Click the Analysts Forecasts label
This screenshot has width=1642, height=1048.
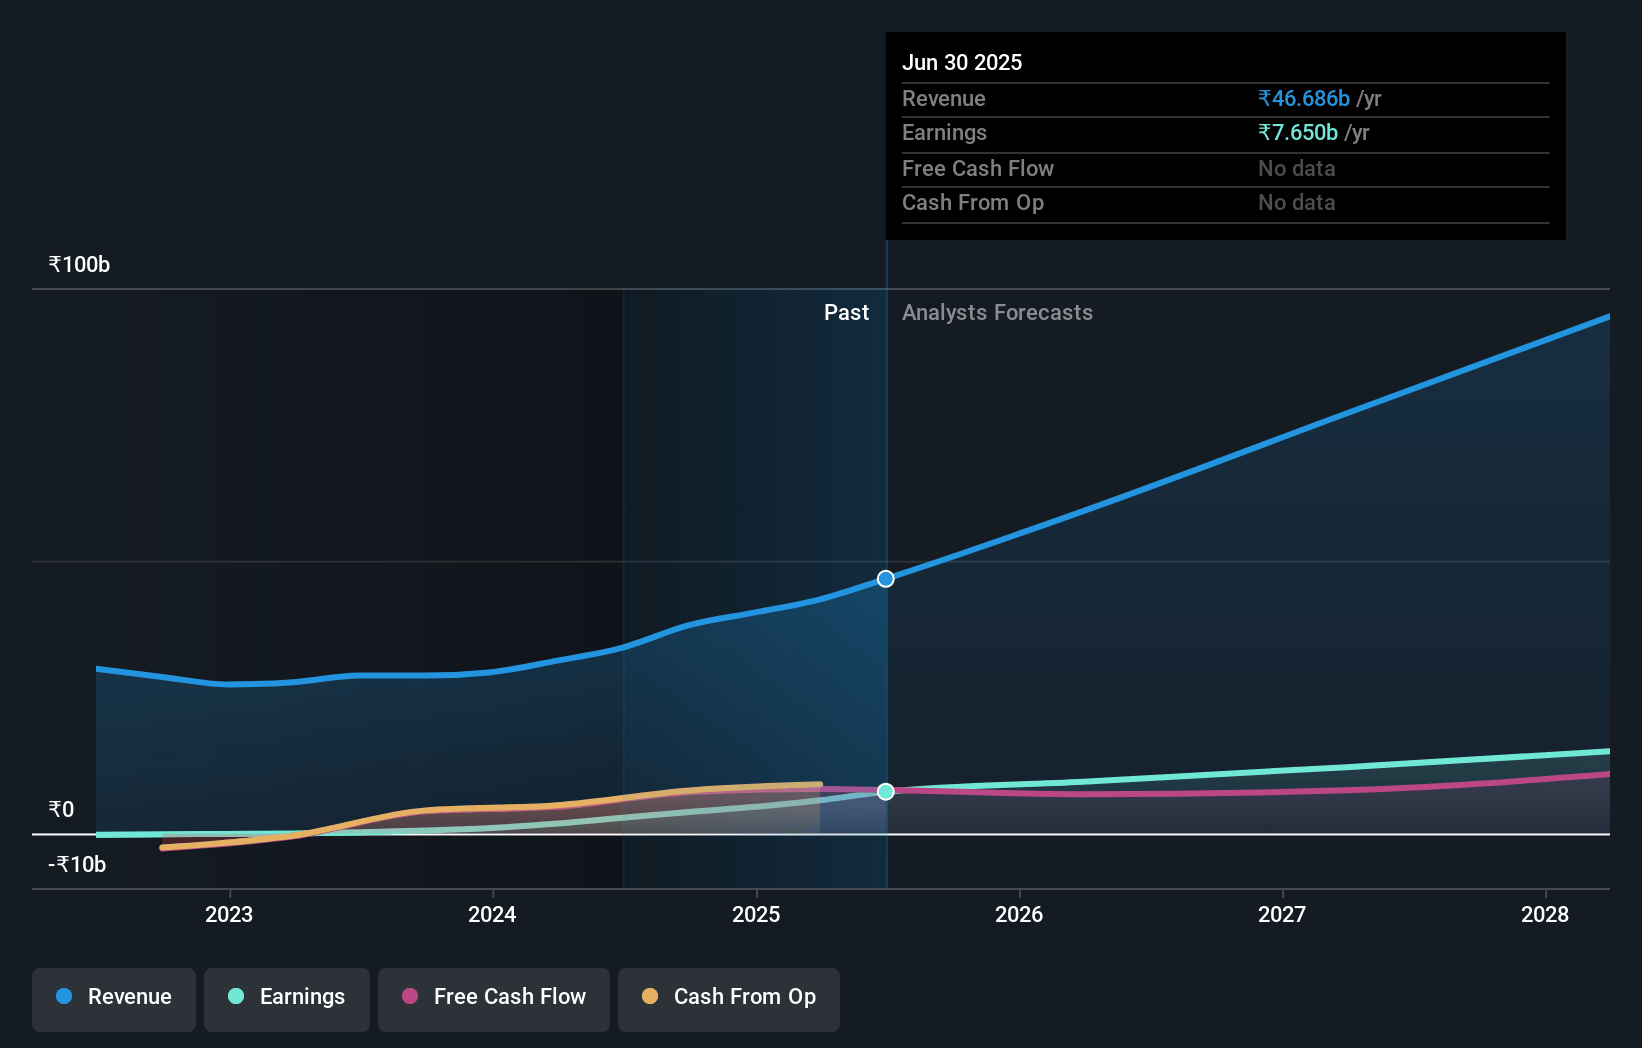(x=997, y=313)
